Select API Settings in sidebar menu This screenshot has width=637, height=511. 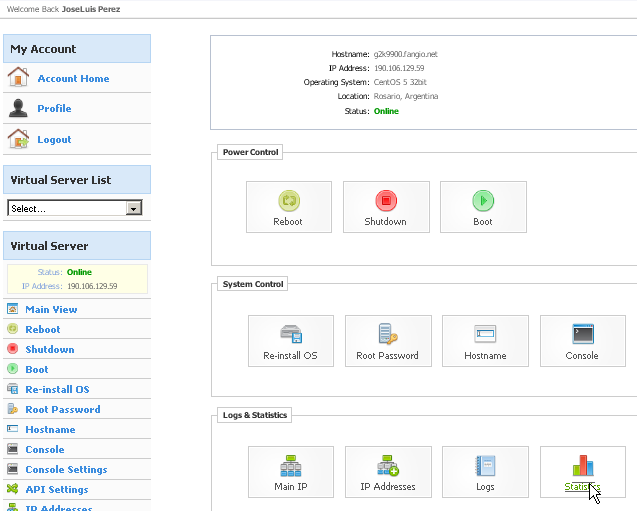coord(56,490)
